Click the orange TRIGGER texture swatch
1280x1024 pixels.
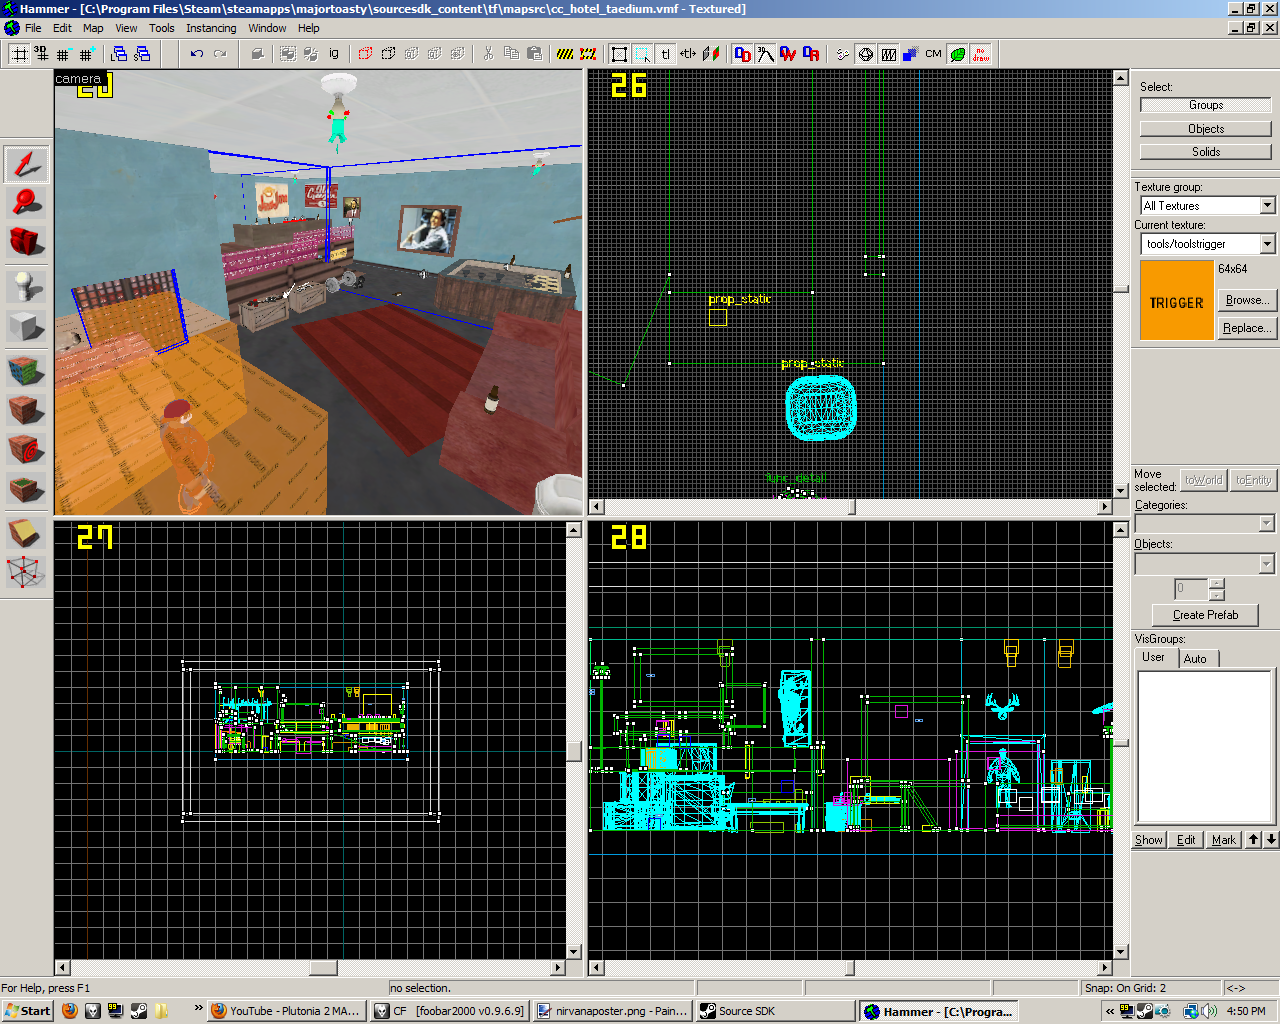tap(1176, 301)
